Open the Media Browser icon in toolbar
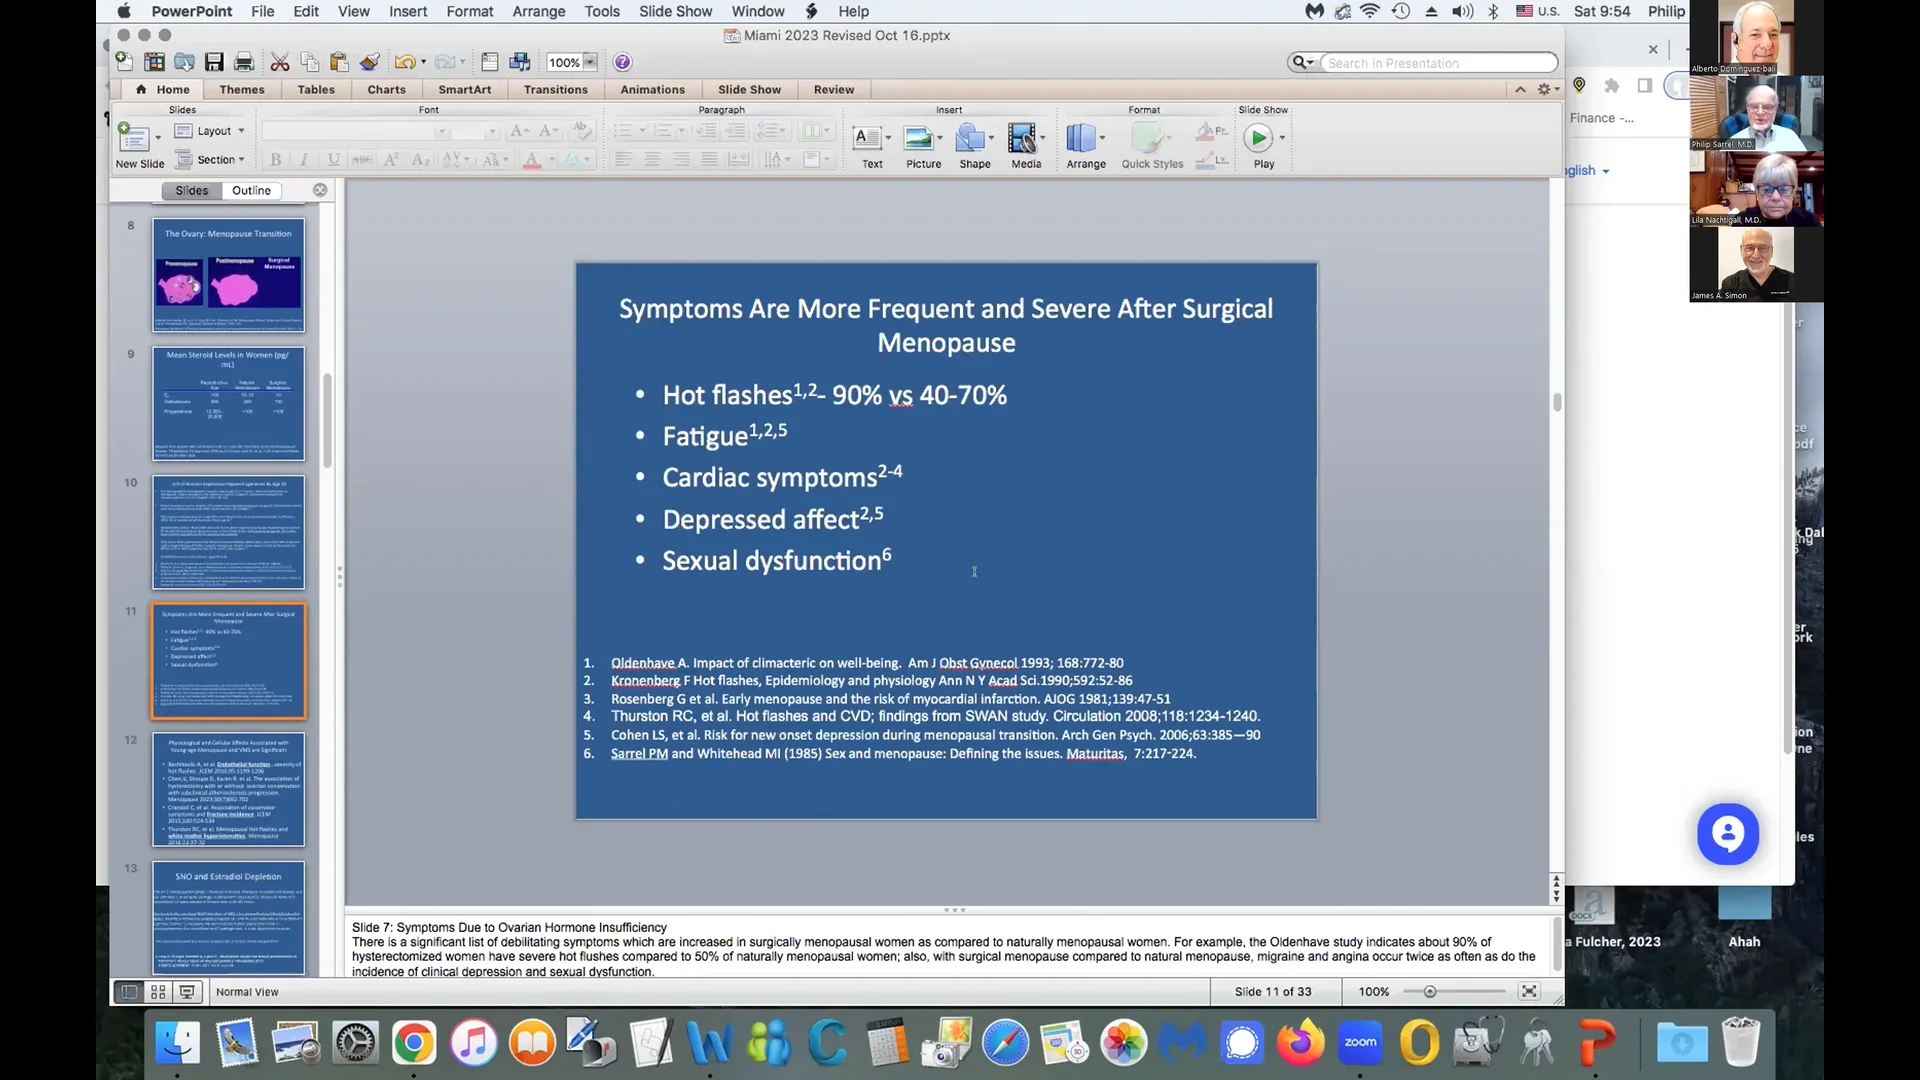This screenshot has height=1080, width=1920. pyautogui.click(x=520, y=62)
